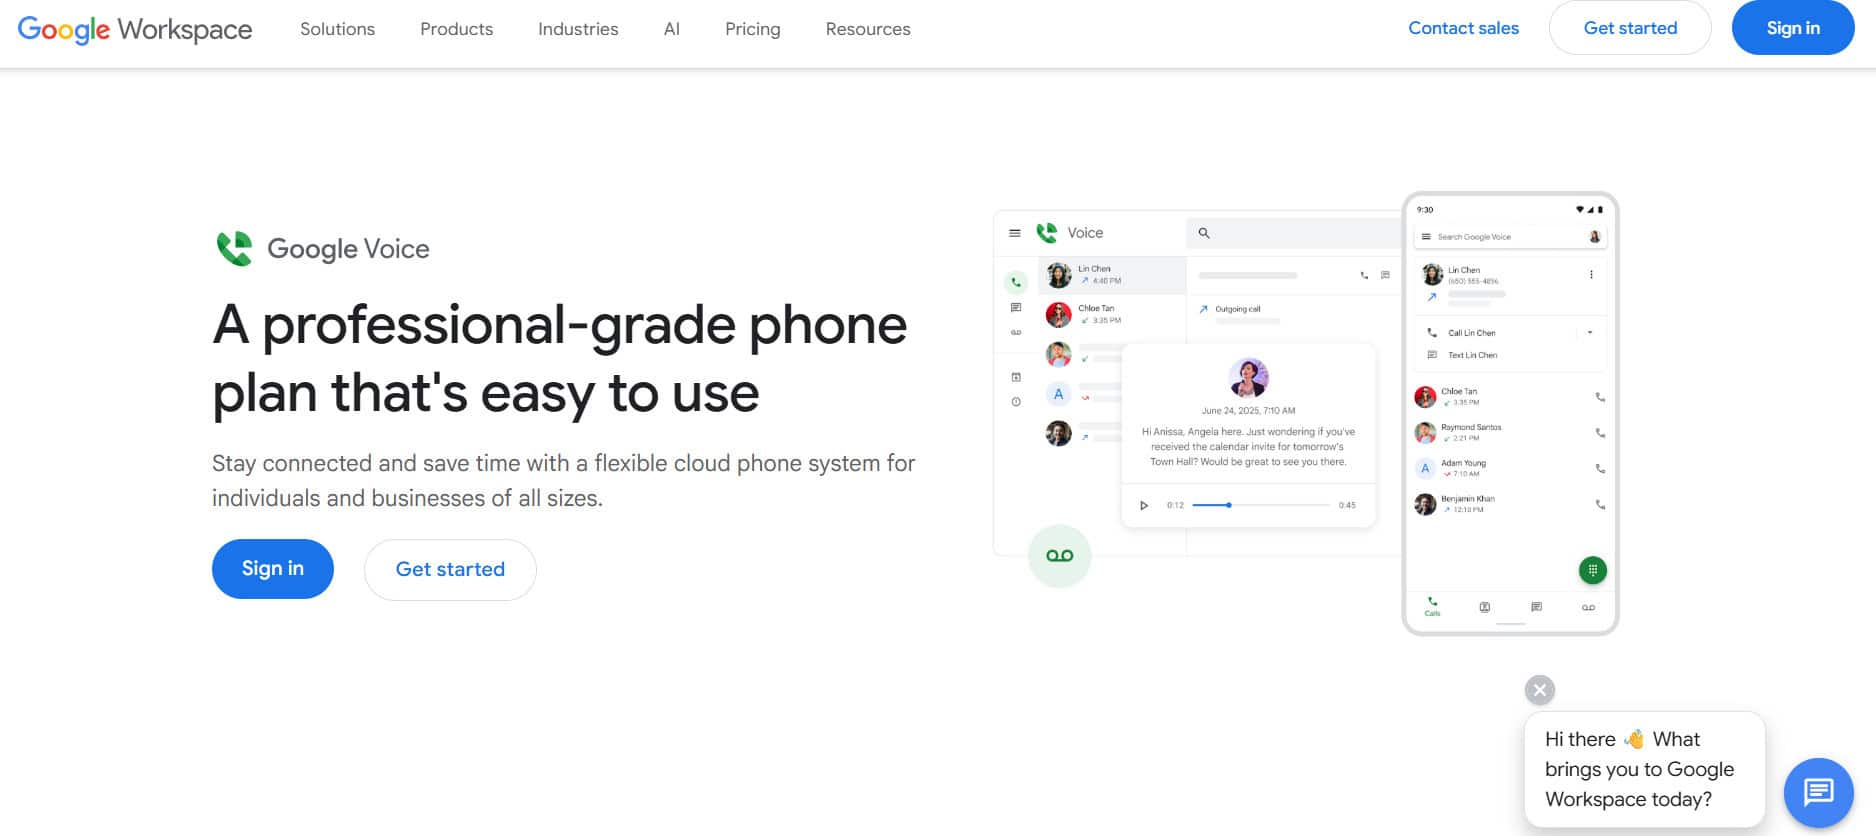
Task: Open the blue chat launcher icon
Action: (1819, 793)
